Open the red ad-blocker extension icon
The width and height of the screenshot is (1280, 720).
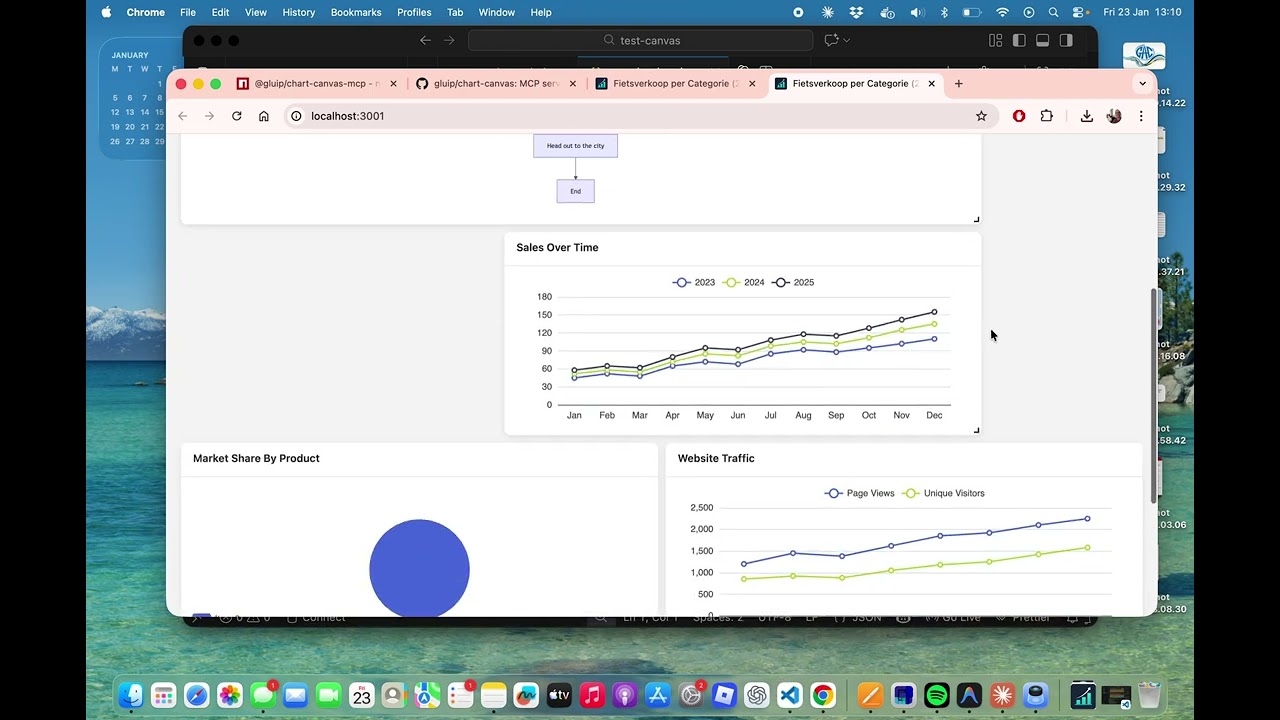pos(1019,116)
